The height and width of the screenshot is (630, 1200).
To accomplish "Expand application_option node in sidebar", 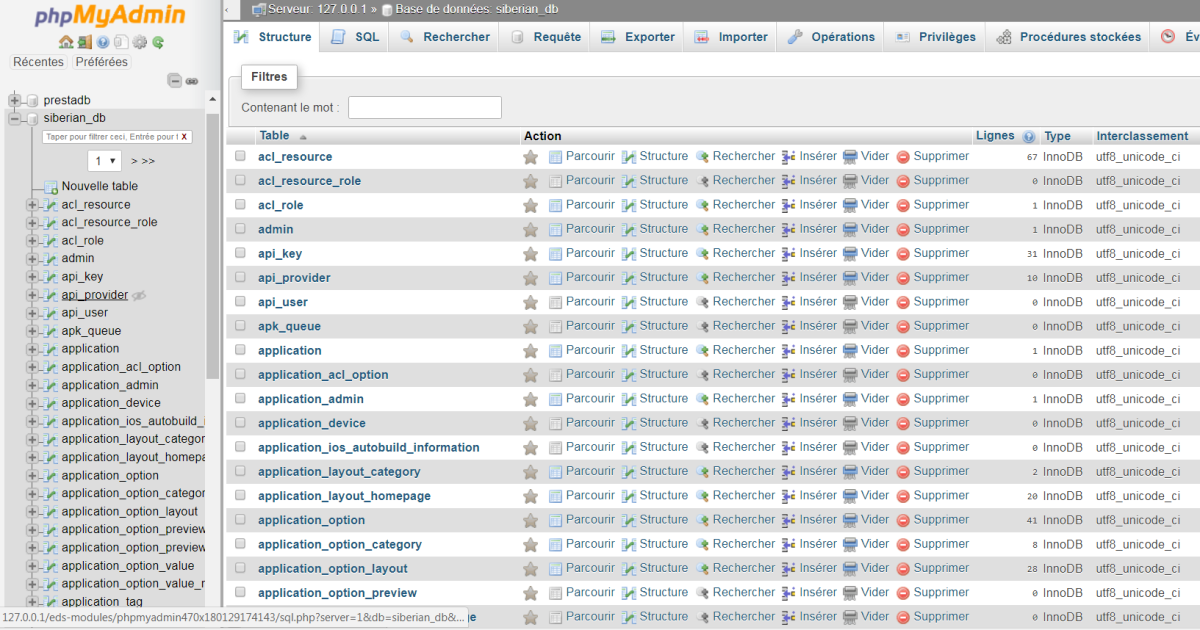I will (32, 476).
